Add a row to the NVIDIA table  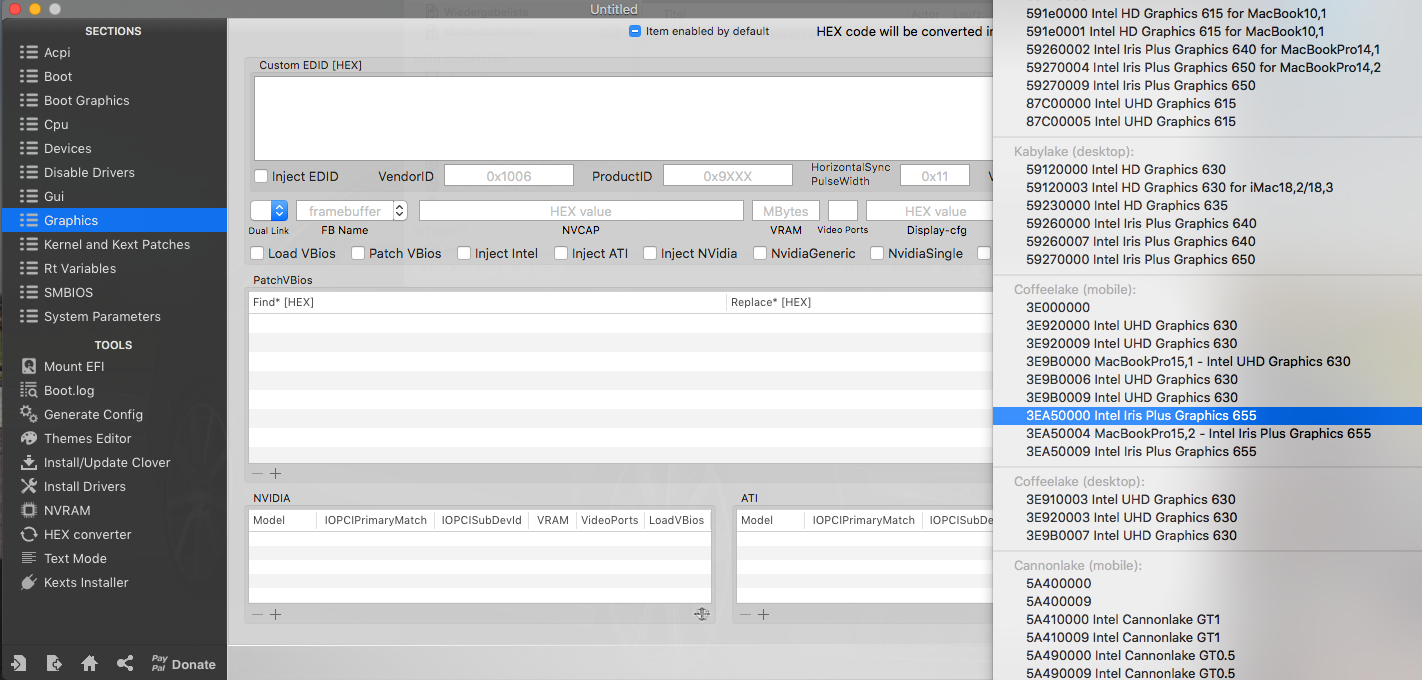click(275, 614)
